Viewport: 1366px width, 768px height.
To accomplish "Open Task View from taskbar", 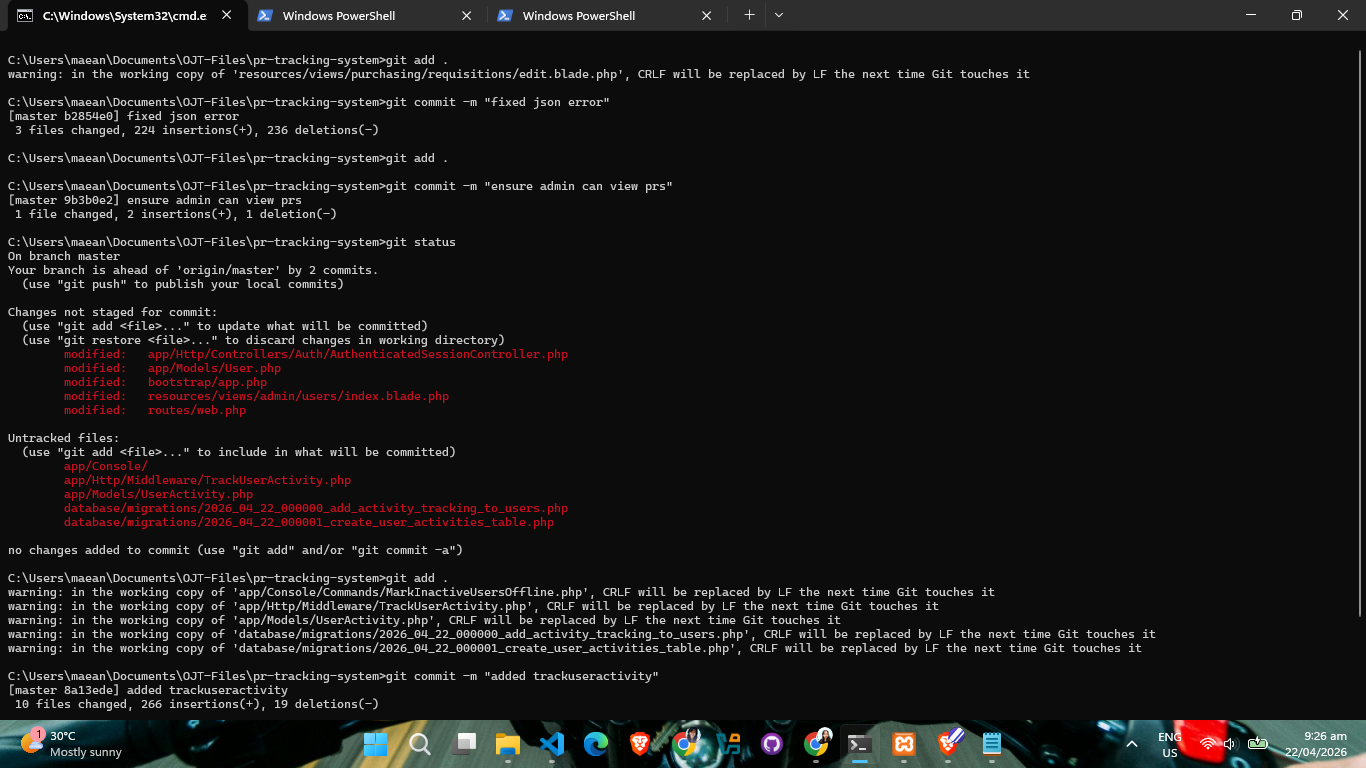I will point(464,744).
